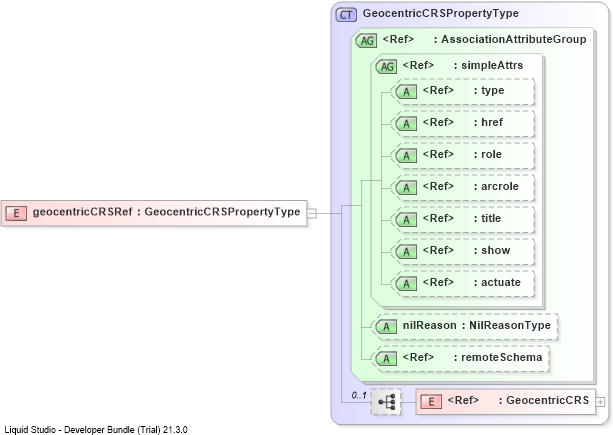This screenshot has height=435, width=613.
Task: Click the A icon beside role attribute
Action: click(406, 156)
